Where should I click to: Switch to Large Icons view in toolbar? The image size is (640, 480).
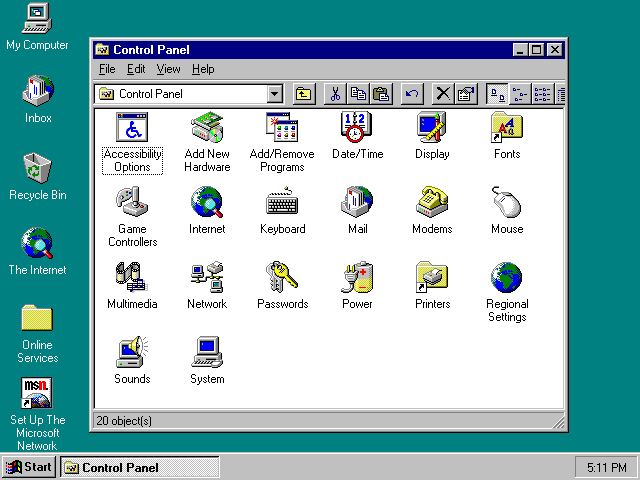pyautogui.click(x=497, y=94)
